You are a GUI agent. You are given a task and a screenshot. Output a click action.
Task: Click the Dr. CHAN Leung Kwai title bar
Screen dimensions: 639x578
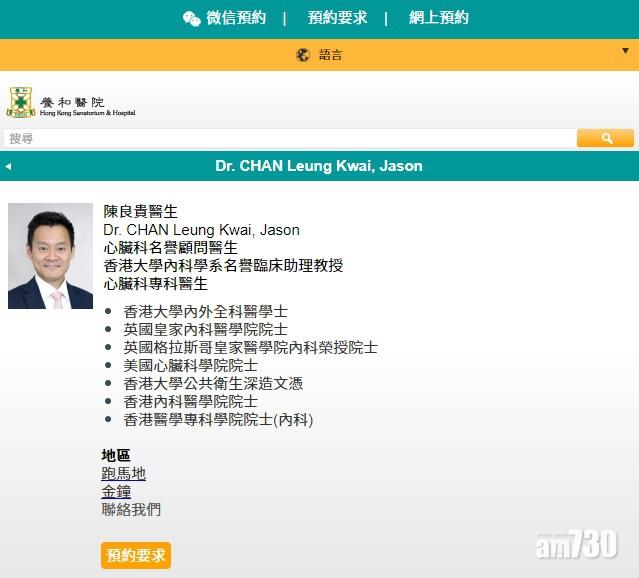319,166
